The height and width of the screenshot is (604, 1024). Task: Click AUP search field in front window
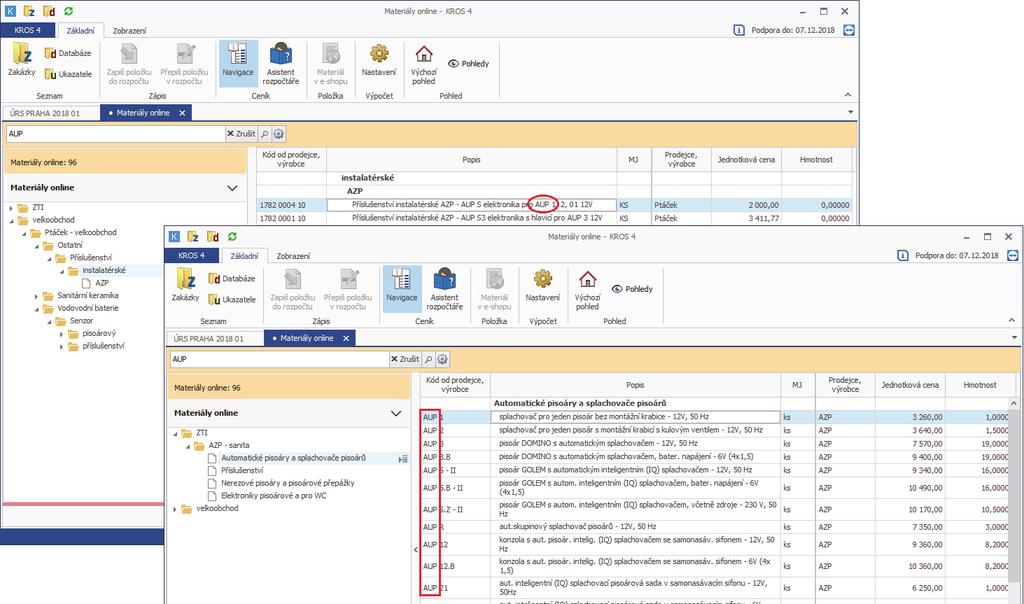280,359
